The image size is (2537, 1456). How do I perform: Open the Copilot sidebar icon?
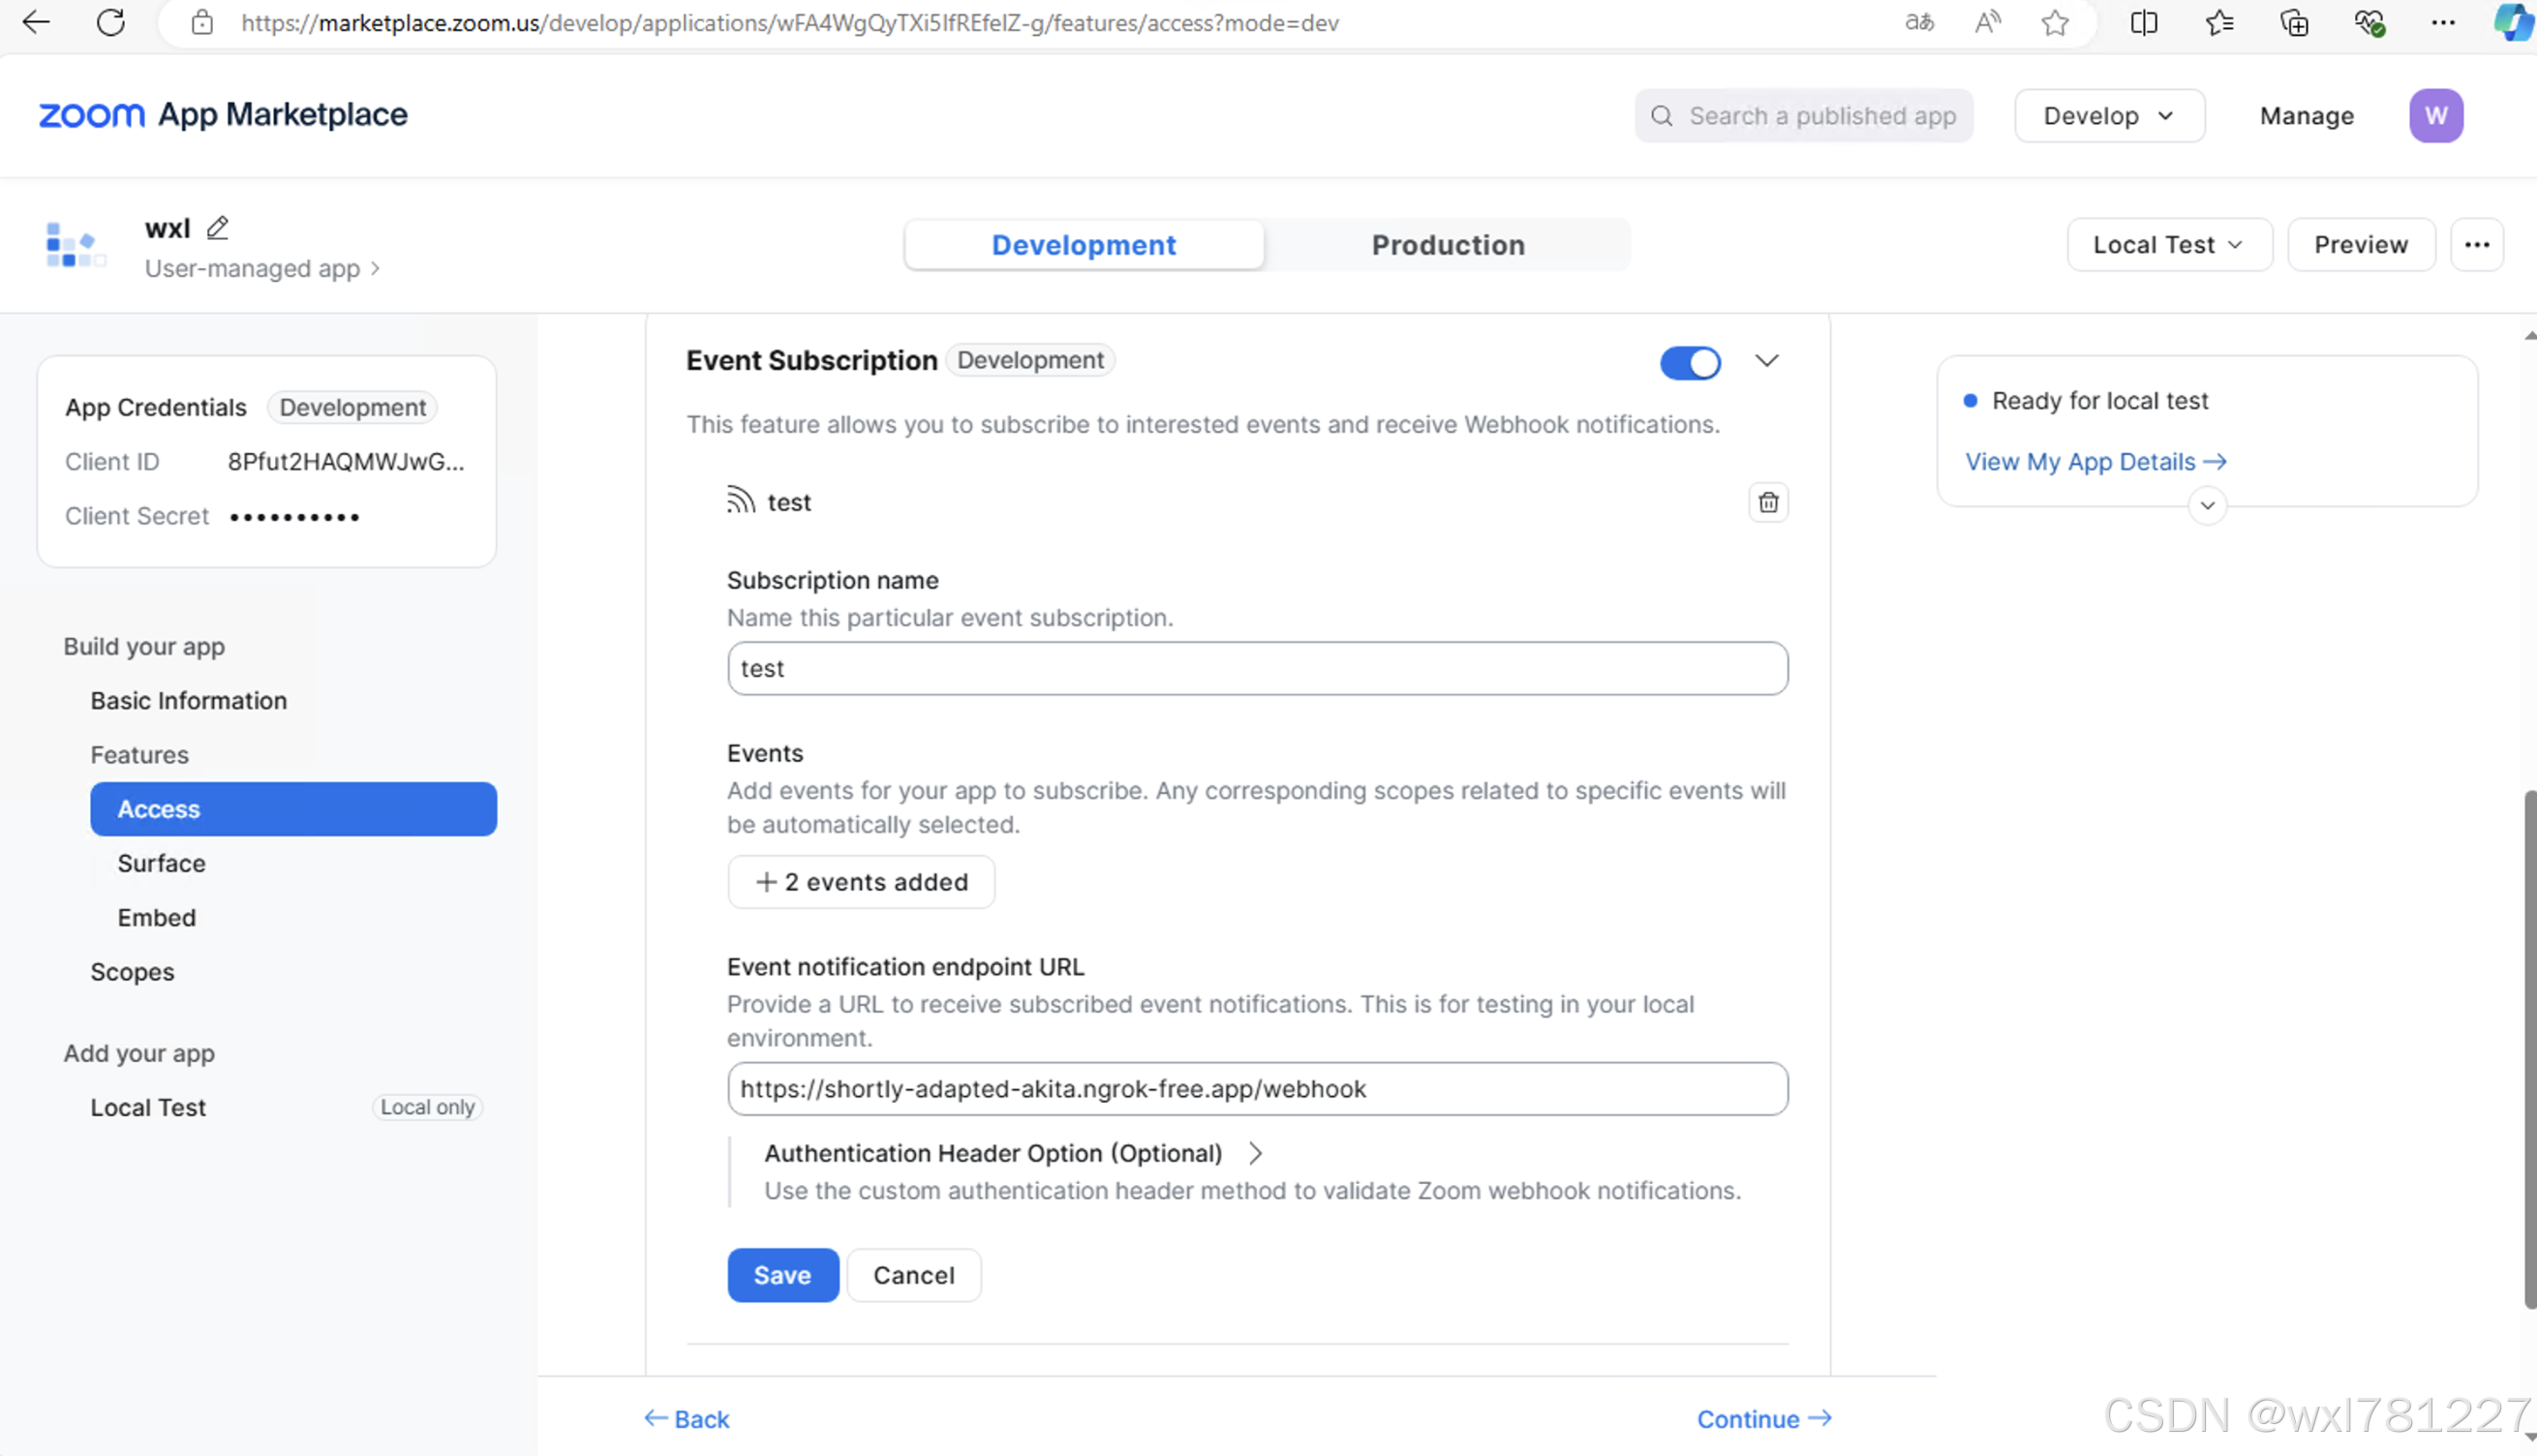click(x=2515, y=22)
